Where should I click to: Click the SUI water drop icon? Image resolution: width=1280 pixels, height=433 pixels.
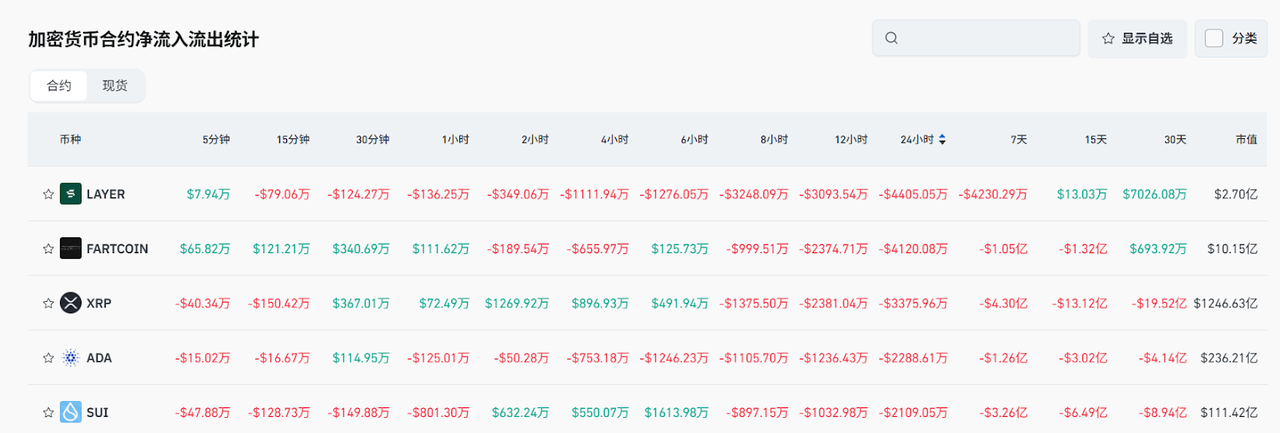point(70,412)
